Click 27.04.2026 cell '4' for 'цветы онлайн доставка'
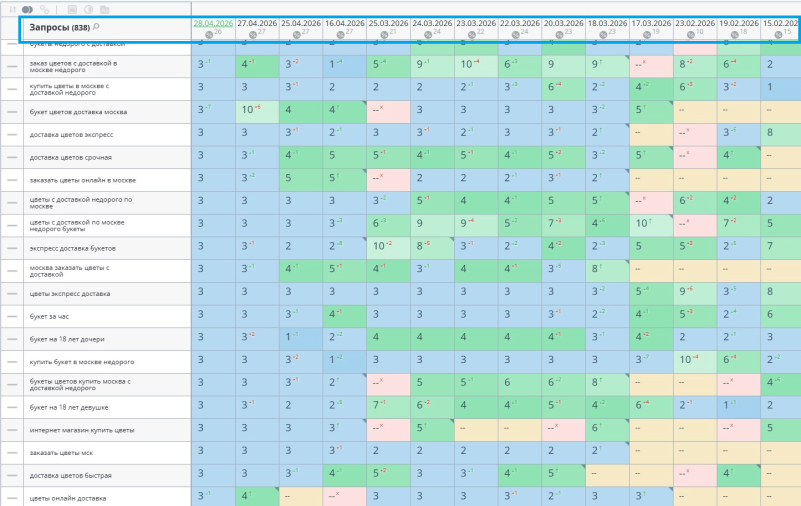The height and width of the screenshot is (506, 801). point(257,496)
